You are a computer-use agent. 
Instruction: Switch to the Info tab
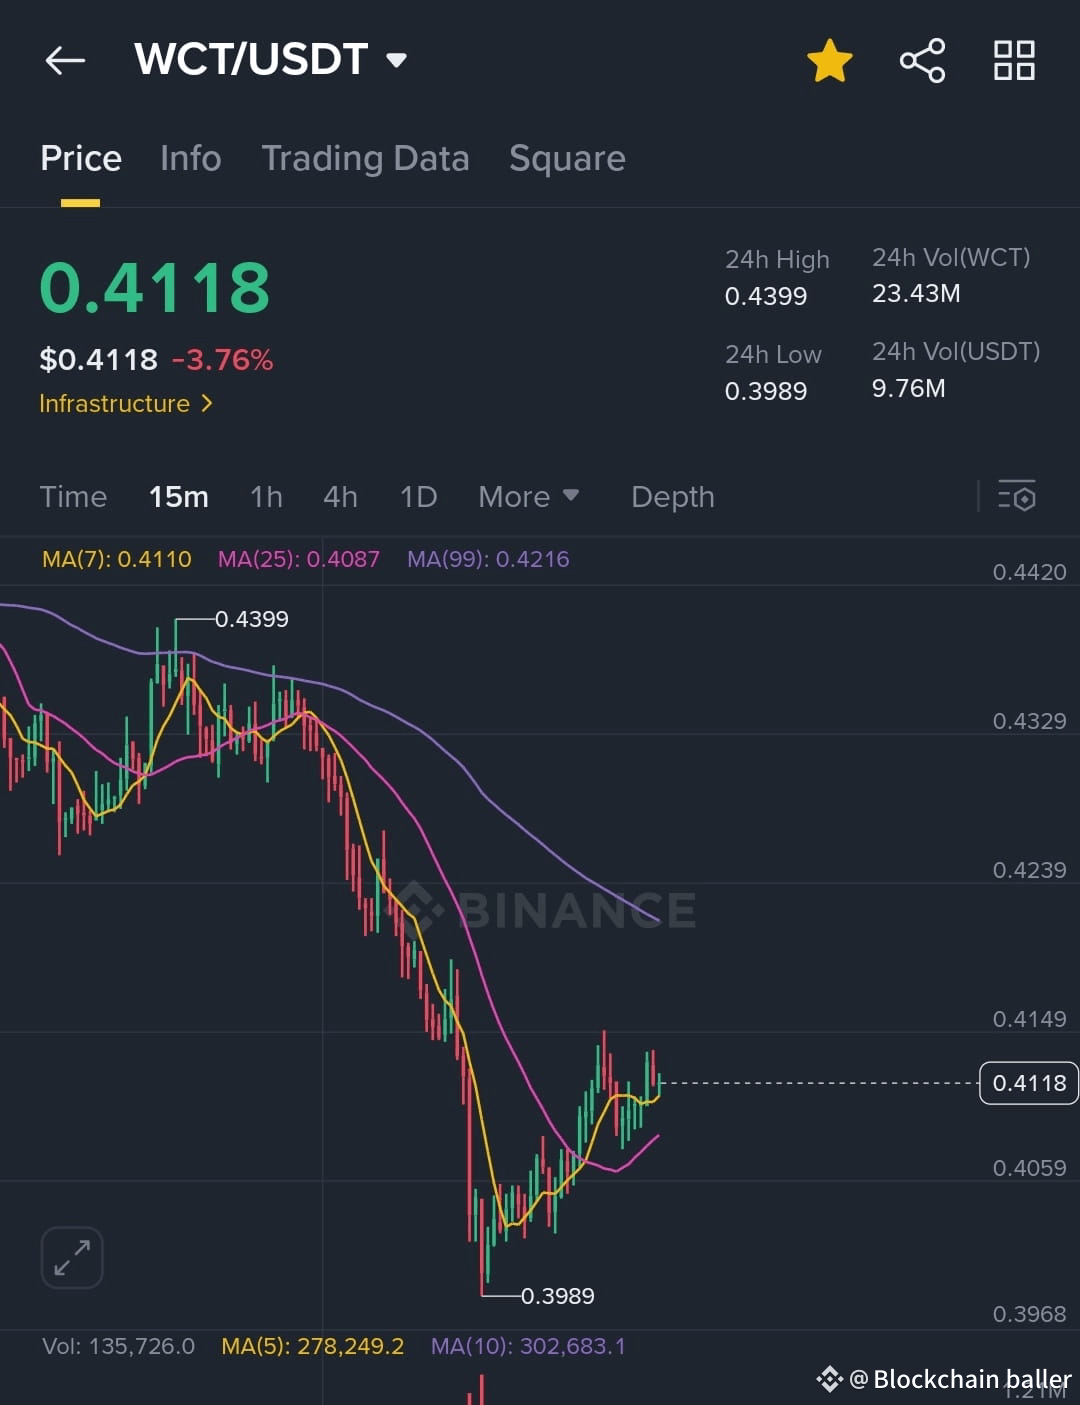coord(190,158)
